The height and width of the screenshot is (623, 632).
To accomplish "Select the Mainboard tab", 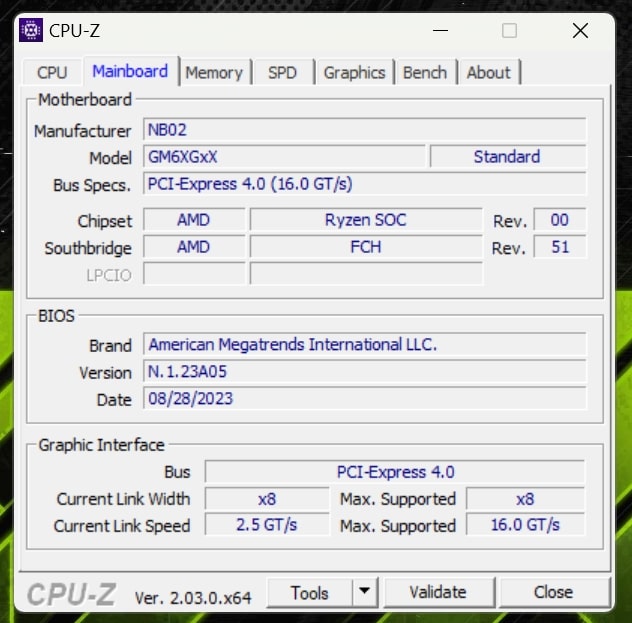I will pyautogui.click(x=130, y=71).
